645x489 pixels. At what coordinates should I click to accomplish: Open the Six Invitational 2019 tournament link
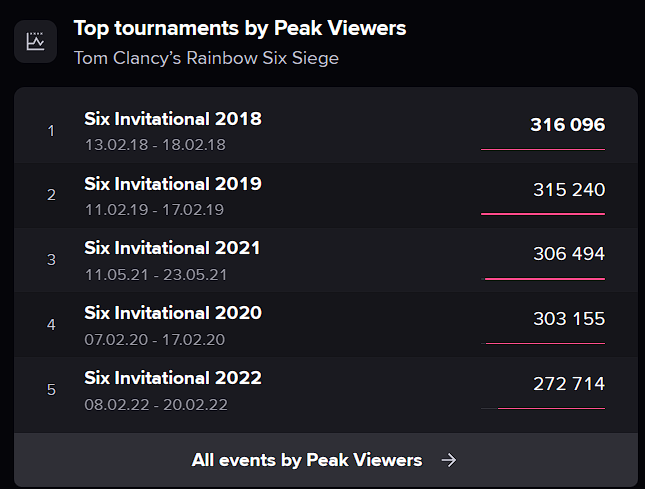click(x=173, y=184)
